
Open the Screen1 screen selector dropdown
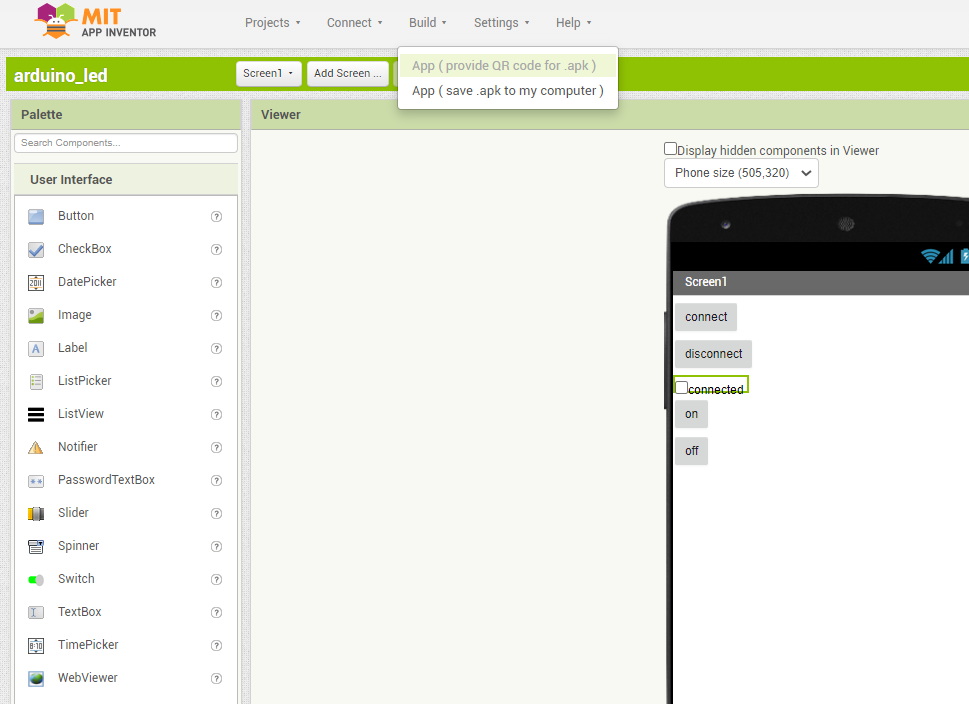coord(268,74)
